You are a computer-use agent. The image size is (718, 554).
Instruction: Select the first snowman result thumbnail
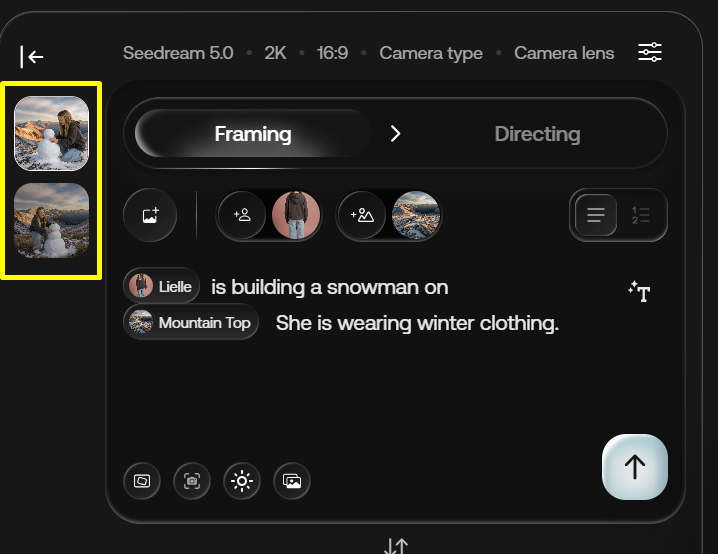[x=51, y=133]
